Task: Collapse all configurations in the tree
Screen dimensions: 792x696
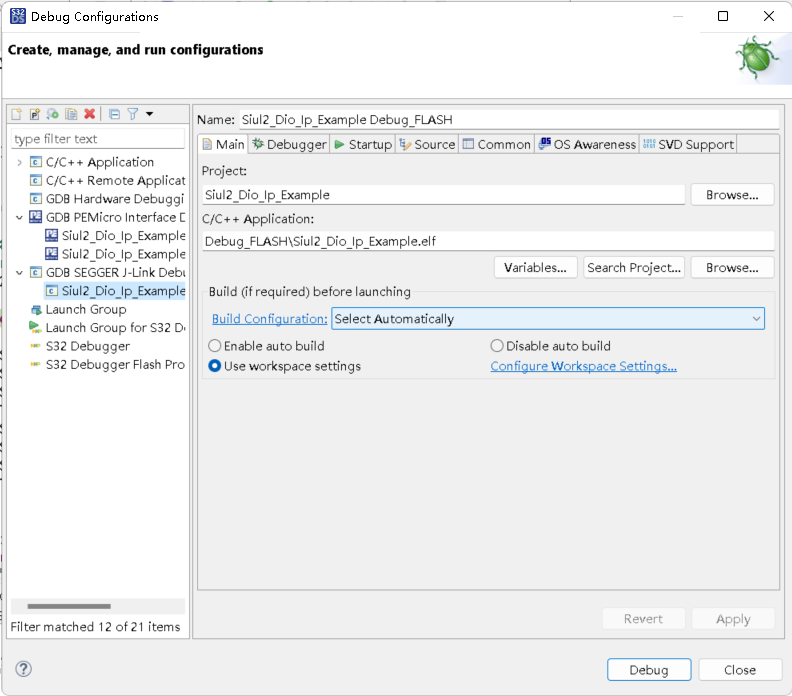Action: pos(114,115)
